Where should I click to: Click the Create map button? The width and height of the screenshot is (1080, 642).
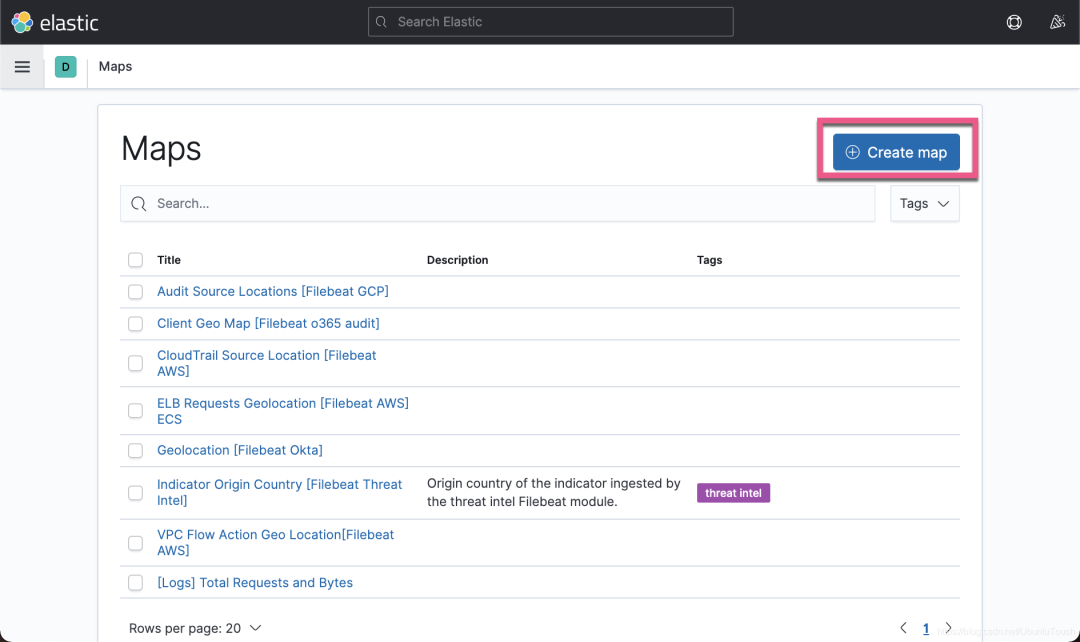point(896,152)
